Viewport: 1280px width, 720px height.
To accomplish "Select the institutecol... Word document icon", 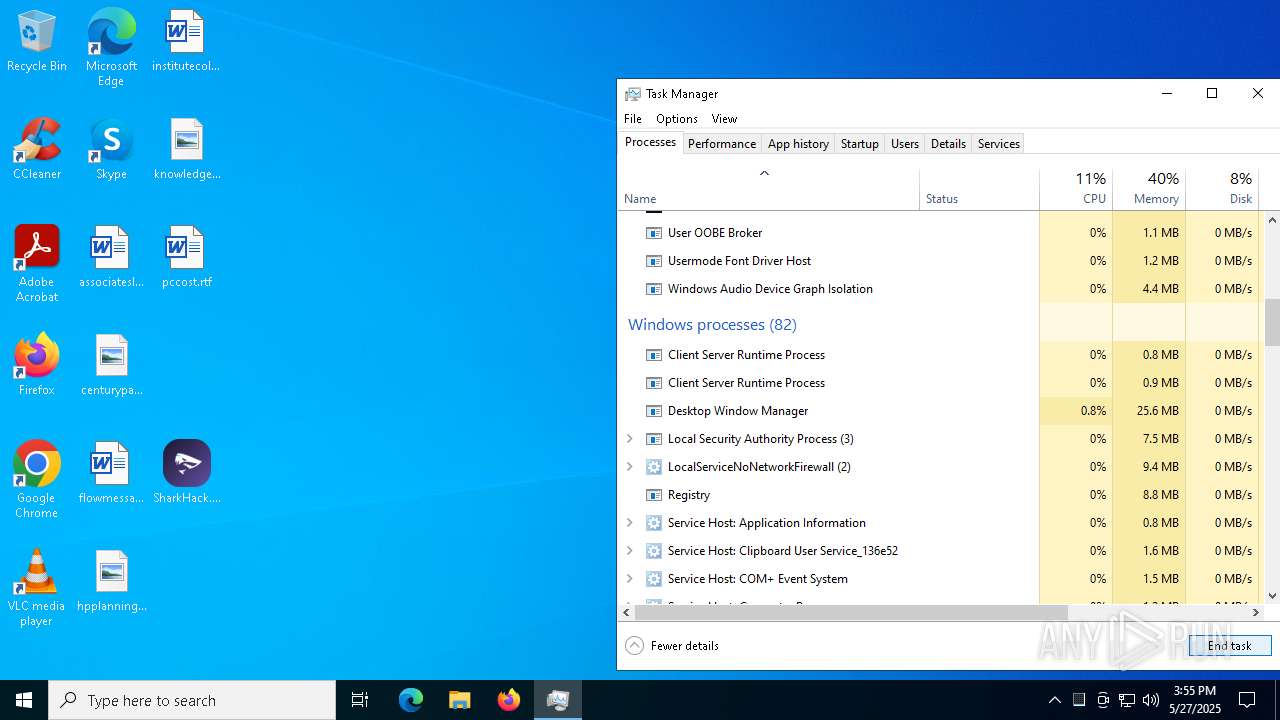I will click(x=186, y=41).
